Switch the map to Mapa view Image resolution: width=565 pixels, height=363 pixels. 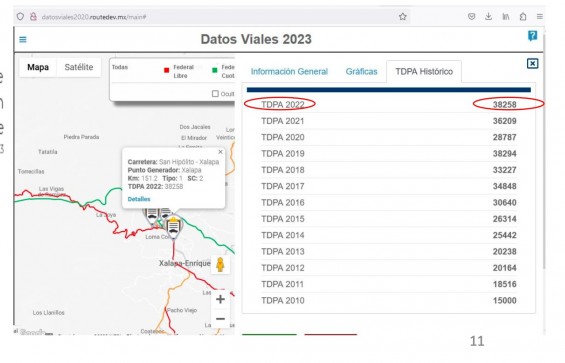pyautogui.click(x=38, y=67)
